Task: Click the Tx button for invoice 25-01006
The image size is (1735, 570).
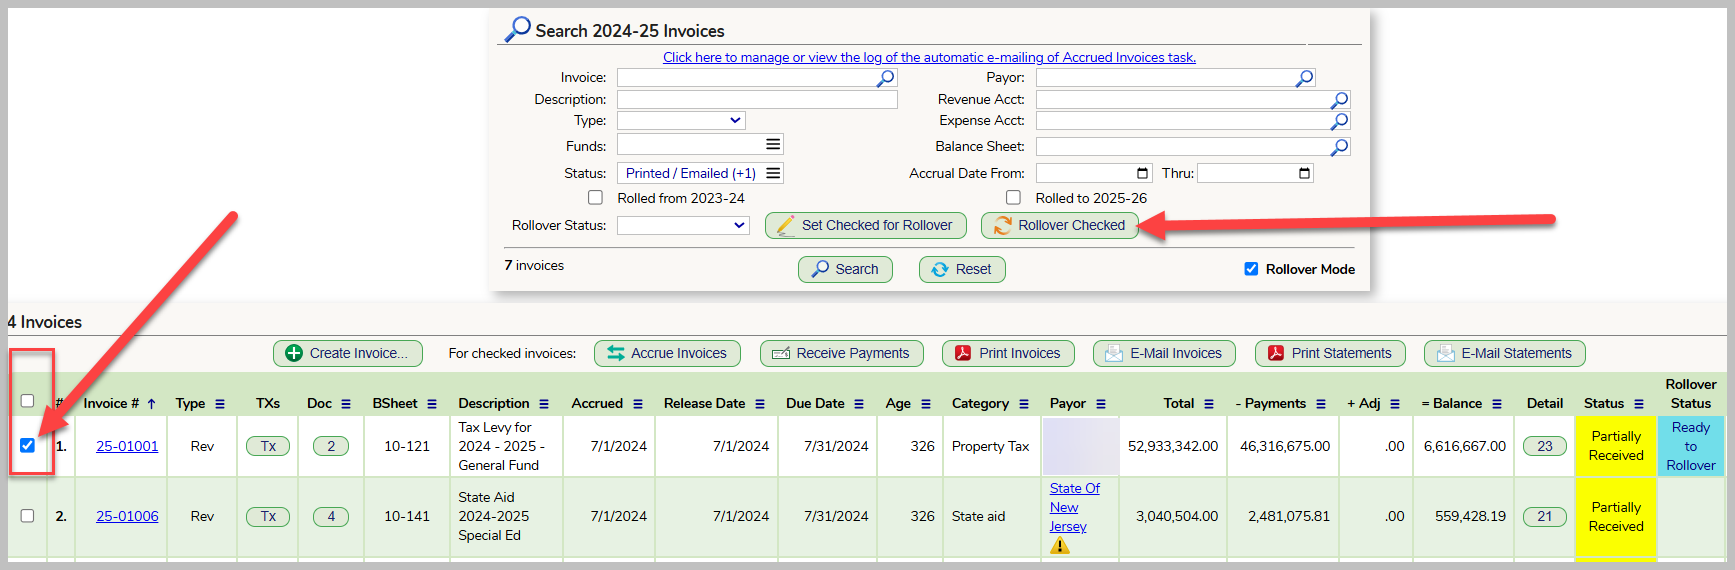Action: coord(268,516)
